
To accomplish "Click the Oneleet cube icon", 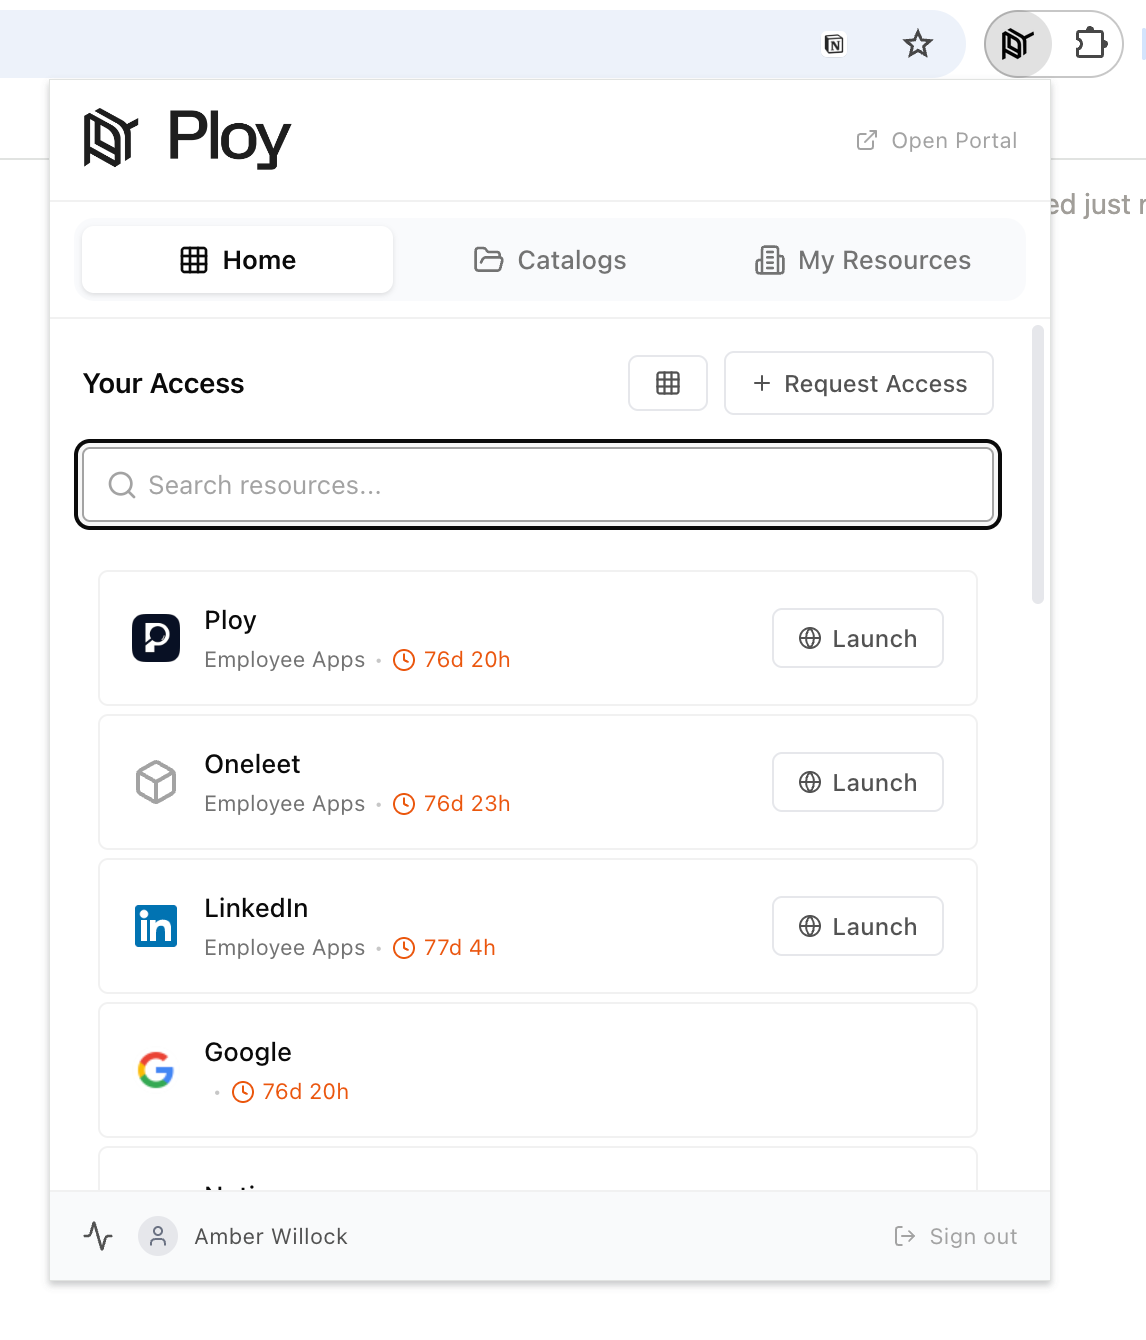I will pos(156,782).
